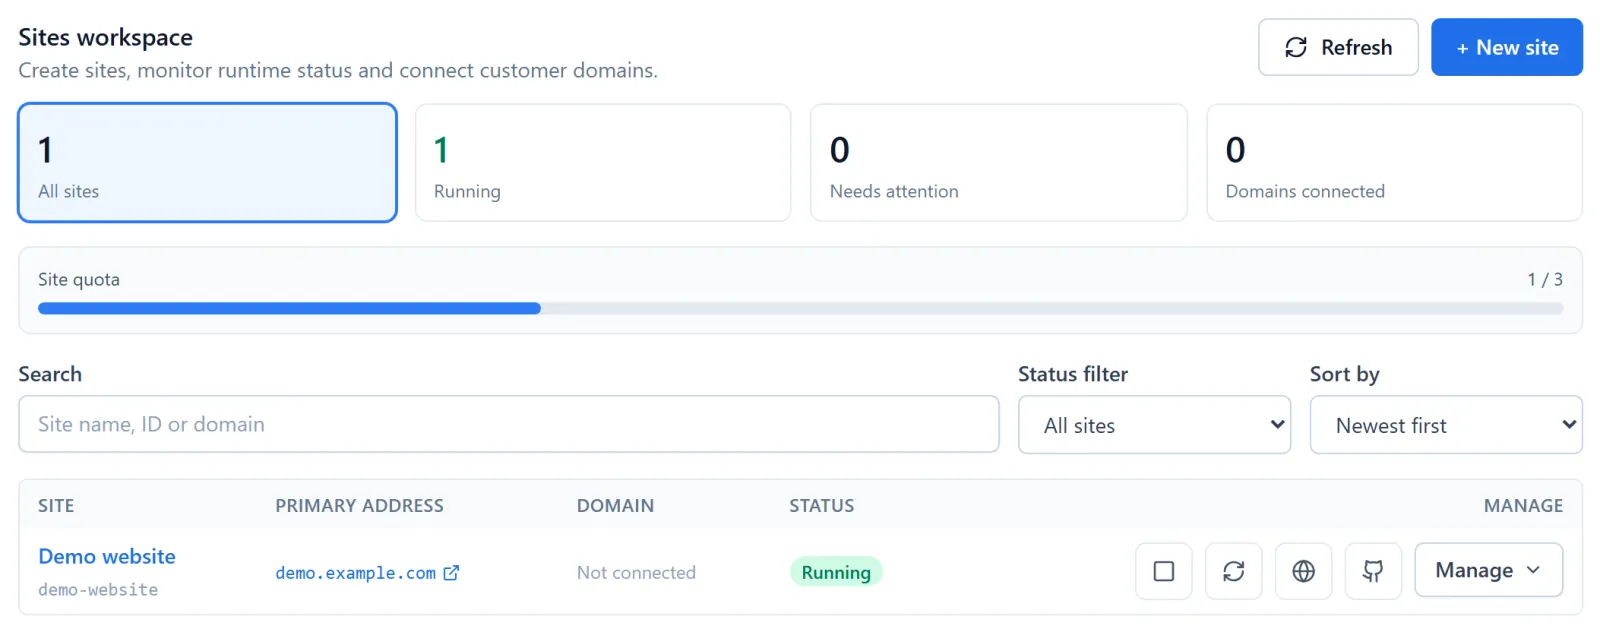Click the DOMAIN column header

[615, 505]
